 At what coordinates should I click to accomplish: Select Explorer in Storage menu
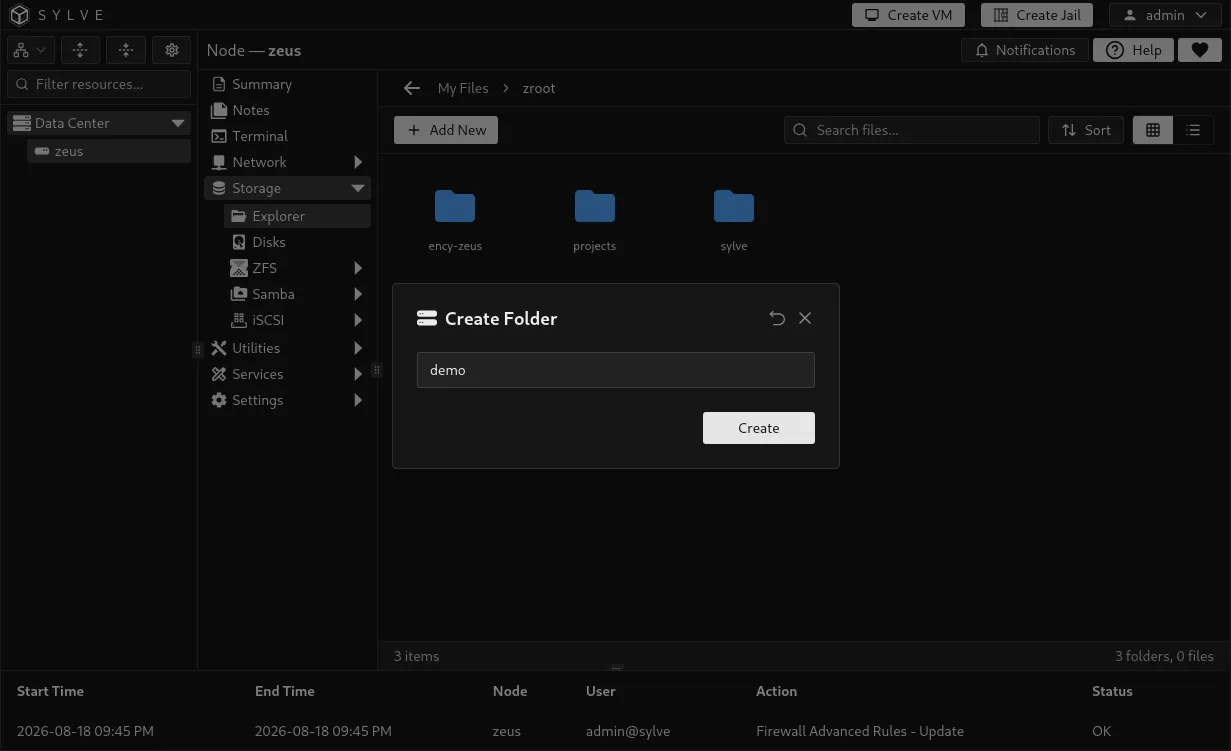[x=297, y=216]
